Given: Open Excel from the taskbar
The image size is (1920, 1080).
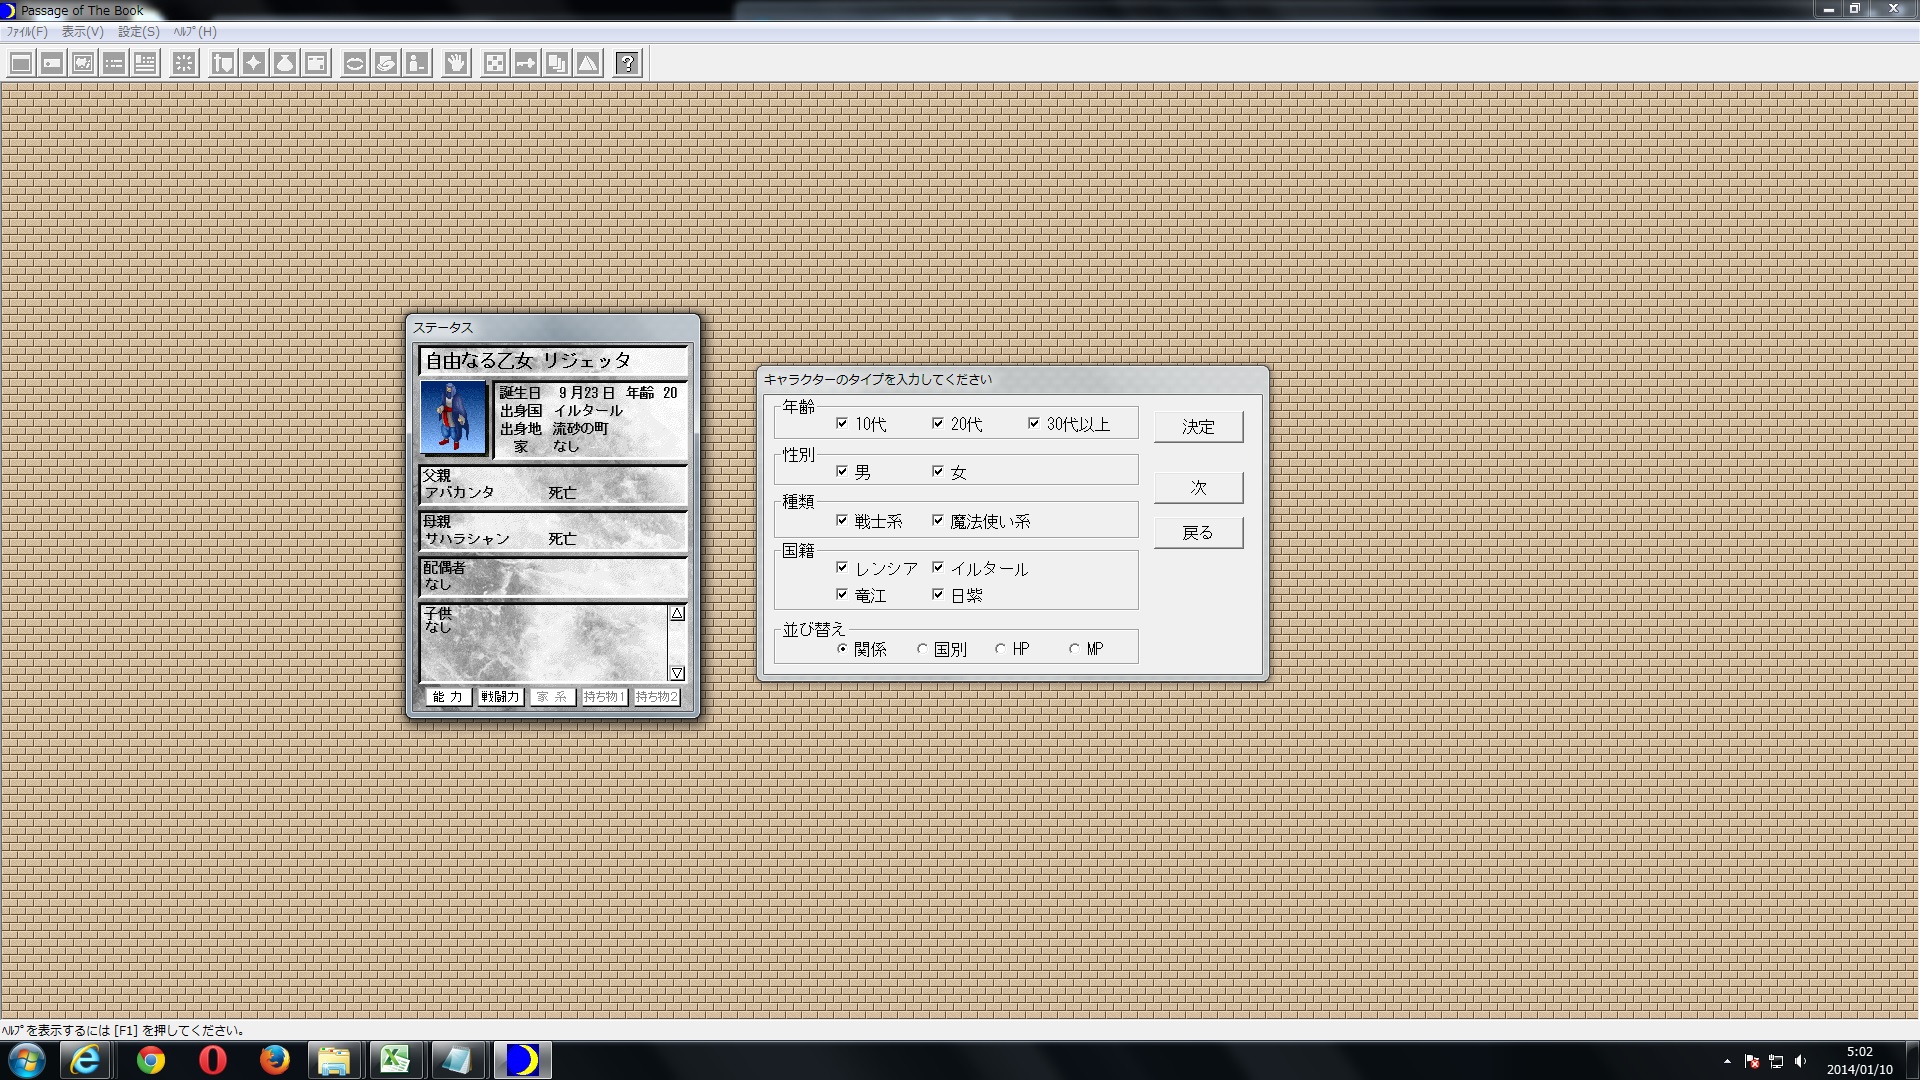Looking at the screenshot, I should tap(396, 1060).
